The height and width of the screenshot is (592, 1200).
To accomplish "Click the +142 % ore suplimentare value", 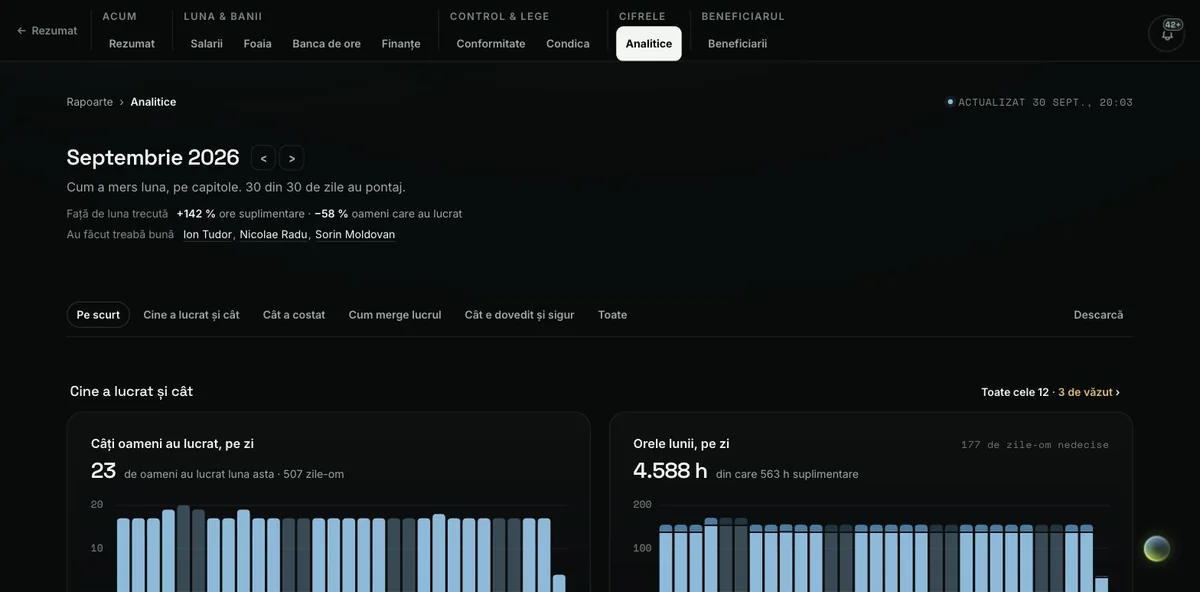I will [x=240, y=214].
